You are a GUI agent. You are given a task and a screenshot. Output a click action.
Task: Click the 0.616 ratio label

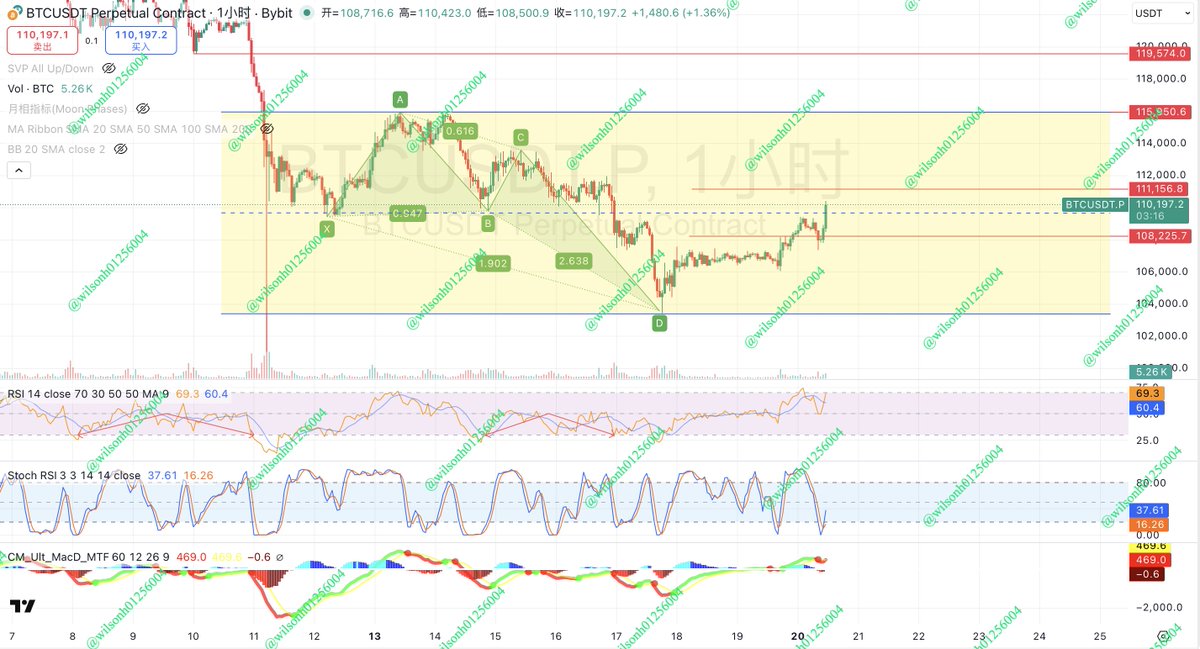(x=460, y=131)
